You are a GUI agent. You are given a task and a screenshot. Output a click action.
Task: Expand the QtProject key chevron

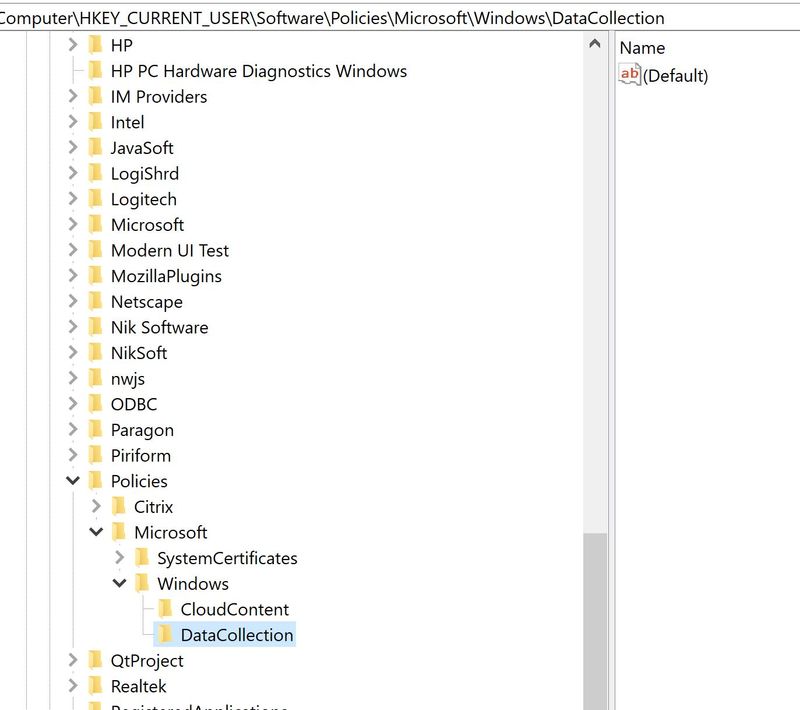(73, 660)
